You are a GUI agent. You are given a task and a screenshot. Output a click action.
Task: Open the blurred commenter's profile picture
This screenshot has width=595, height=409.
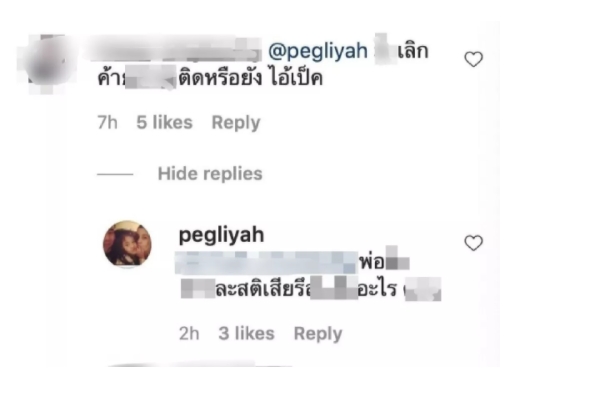(47, 63)
